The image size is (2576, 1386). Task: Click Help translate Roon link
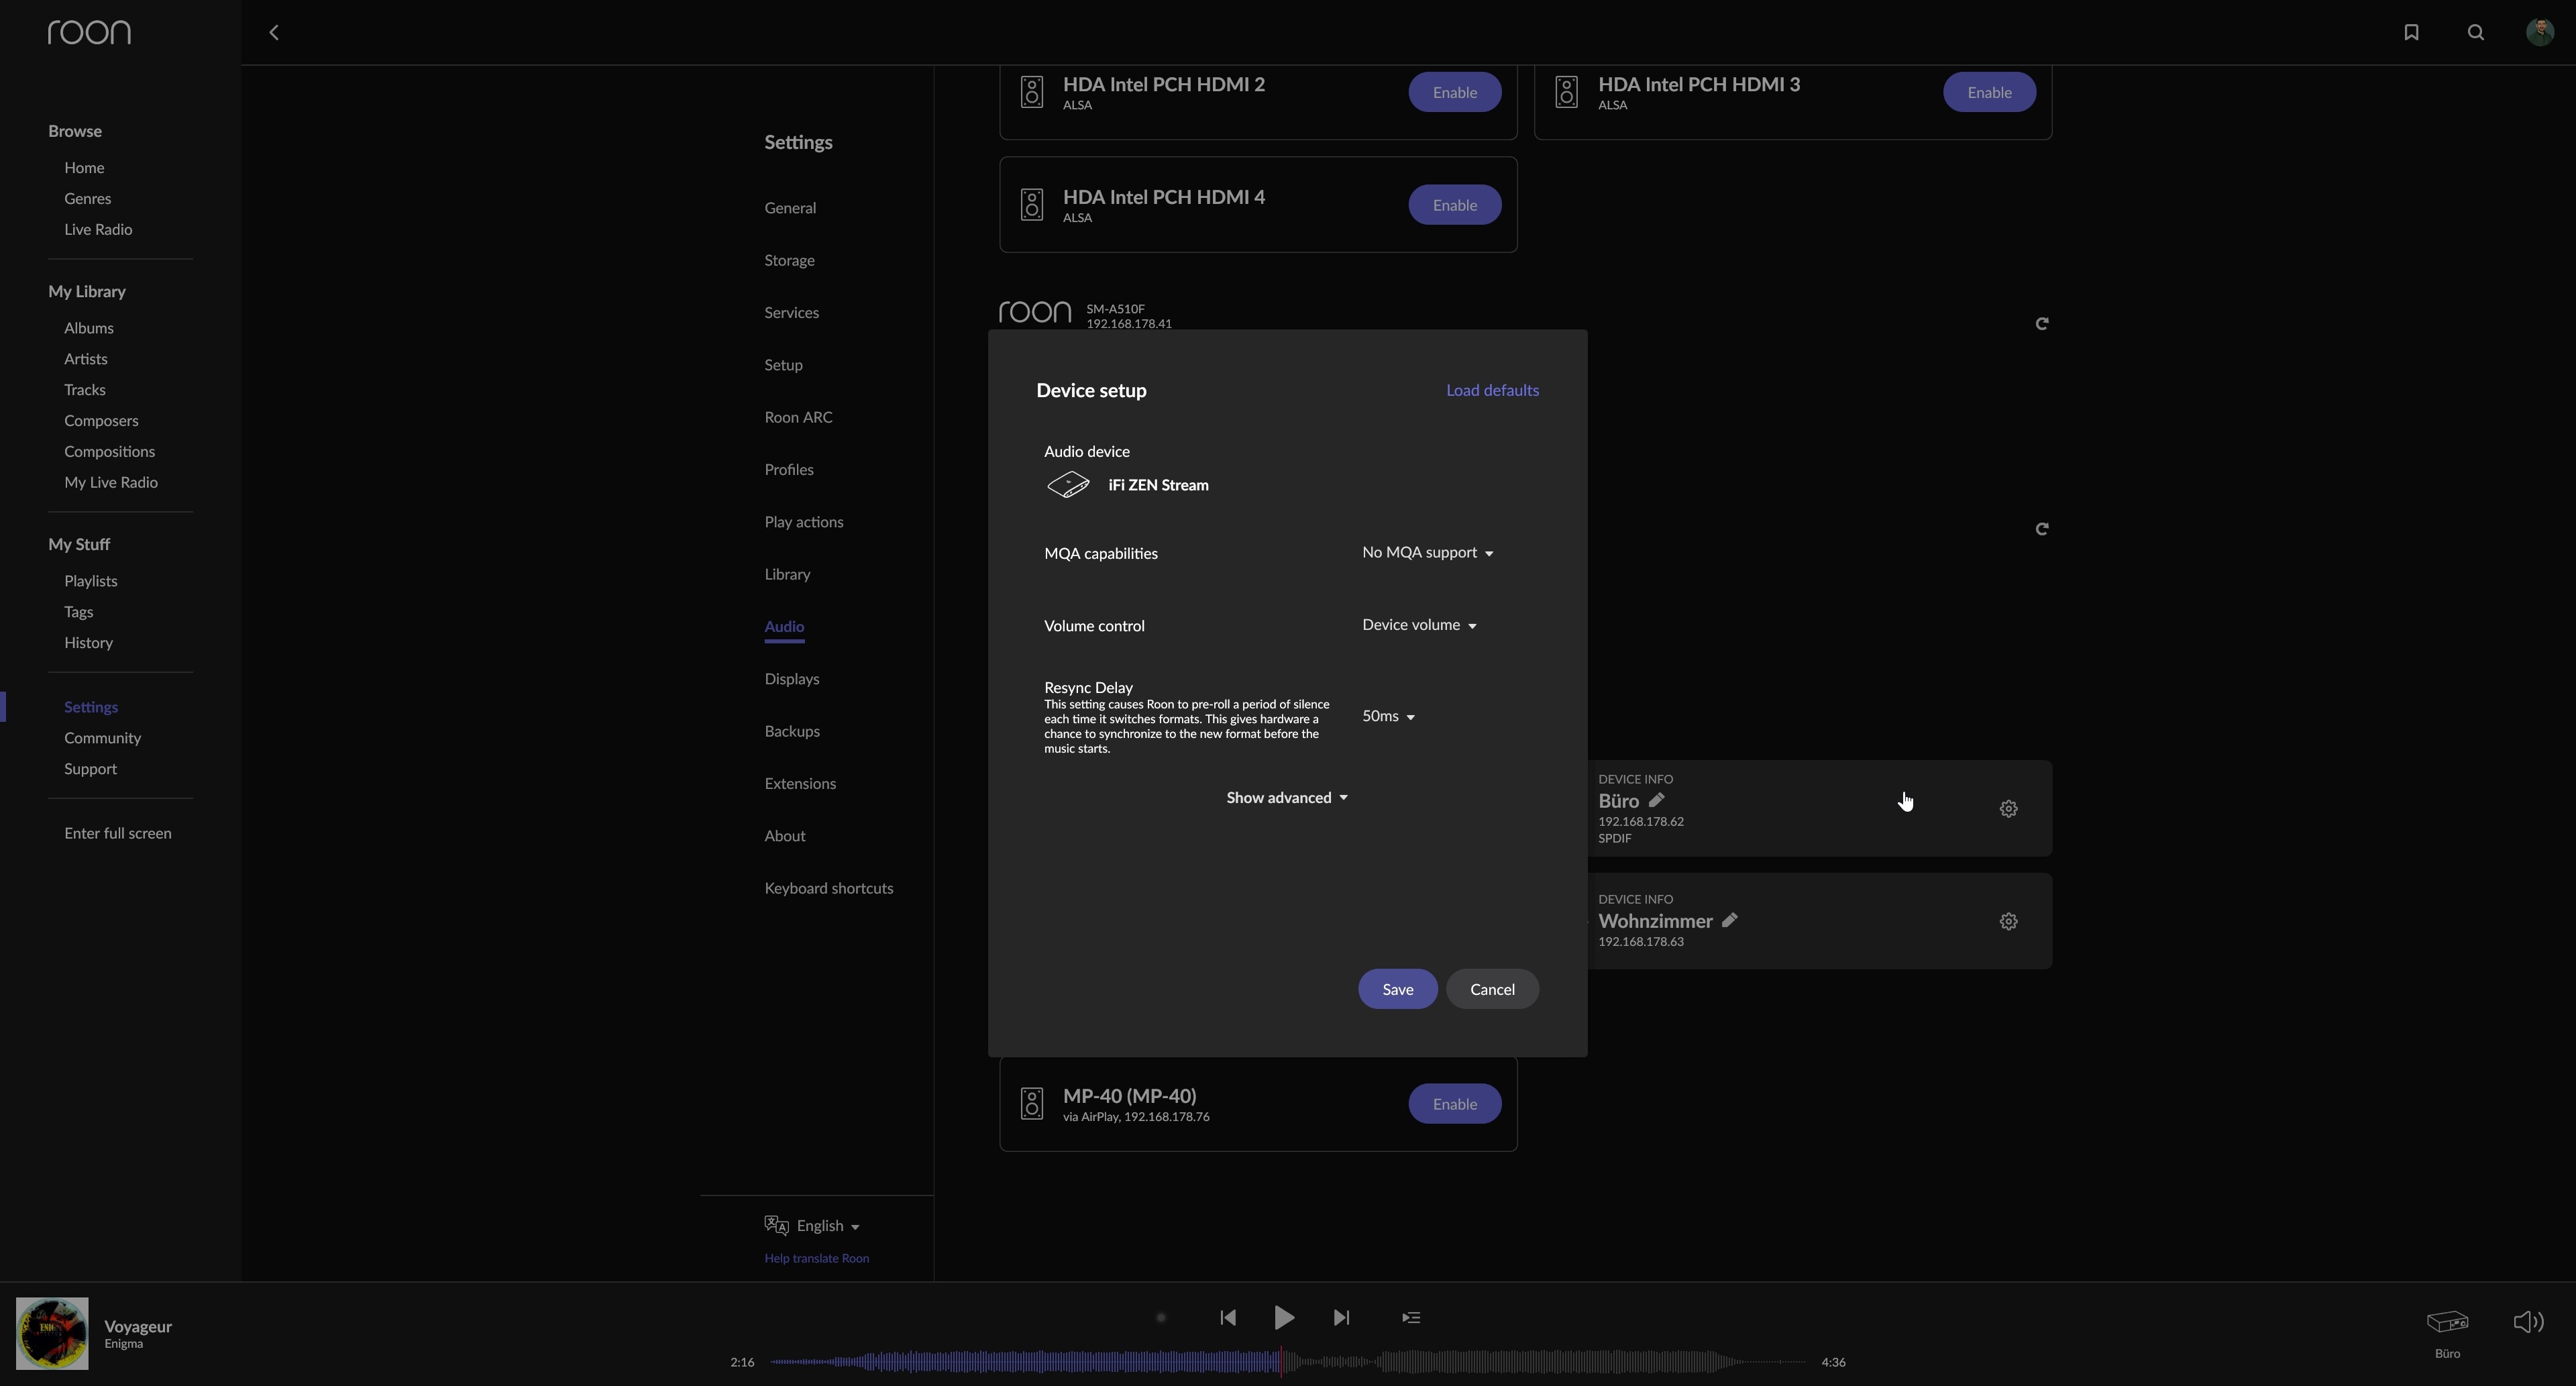(x=816, y=1259)
